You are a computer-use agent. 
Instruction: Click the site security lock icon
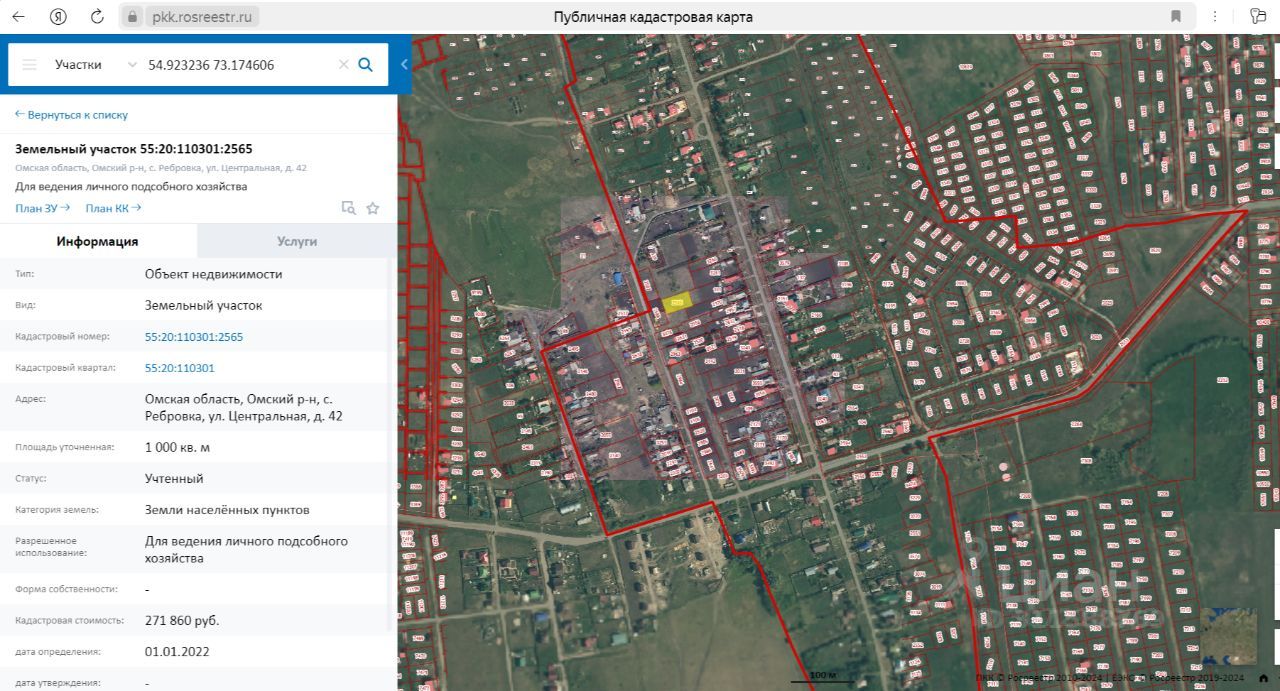pyautogui.click(x=133, y=16)
